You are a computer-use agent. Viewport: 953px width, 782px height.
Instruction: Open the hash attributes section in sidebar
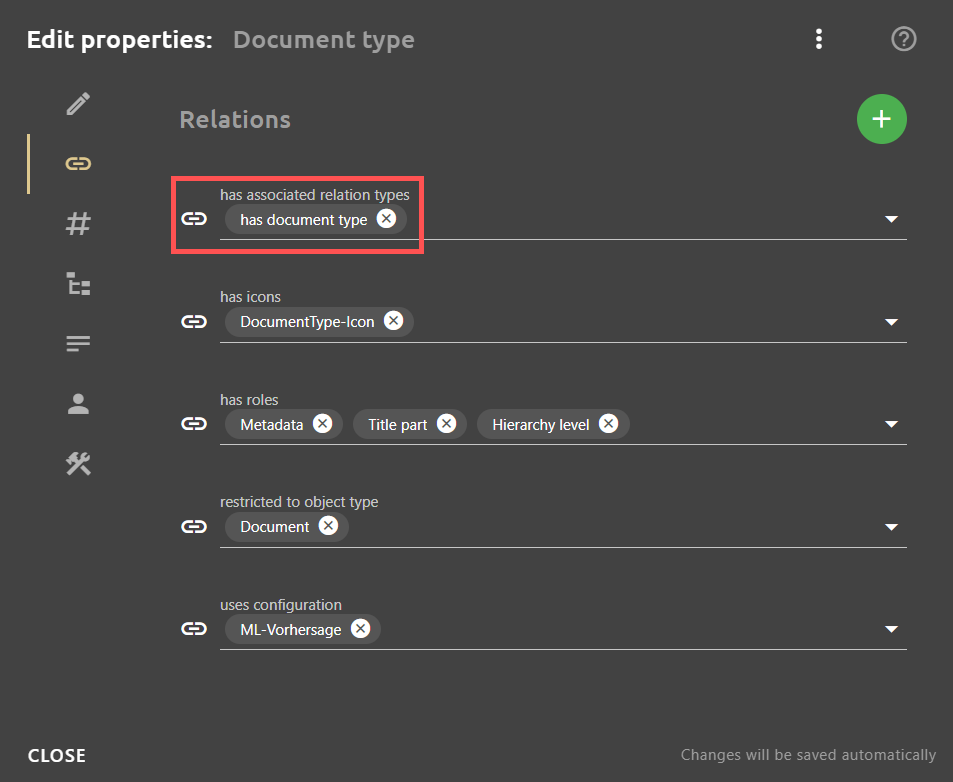click(x=78, y=224)
